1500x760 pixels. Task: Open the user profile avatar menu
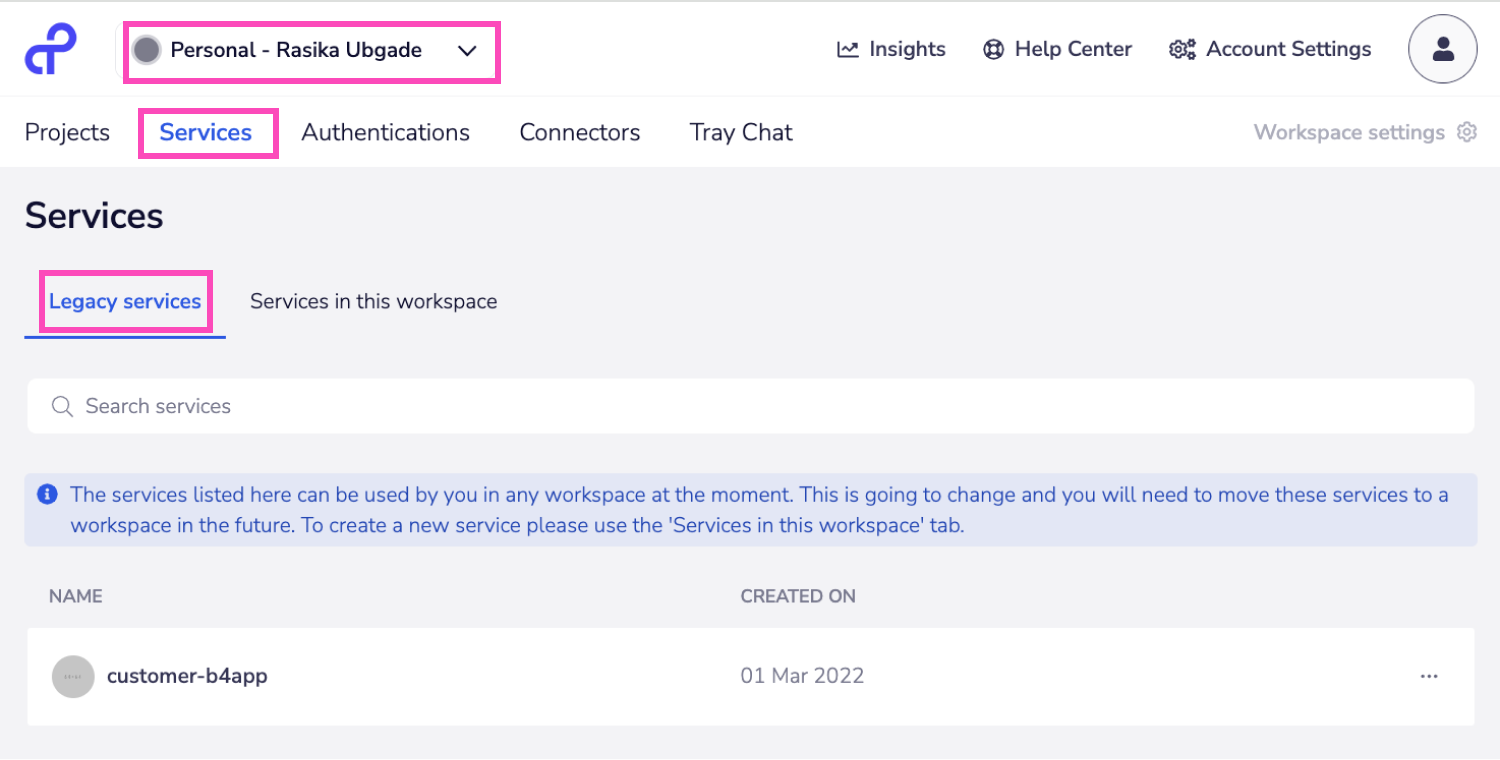(1442, 48)
